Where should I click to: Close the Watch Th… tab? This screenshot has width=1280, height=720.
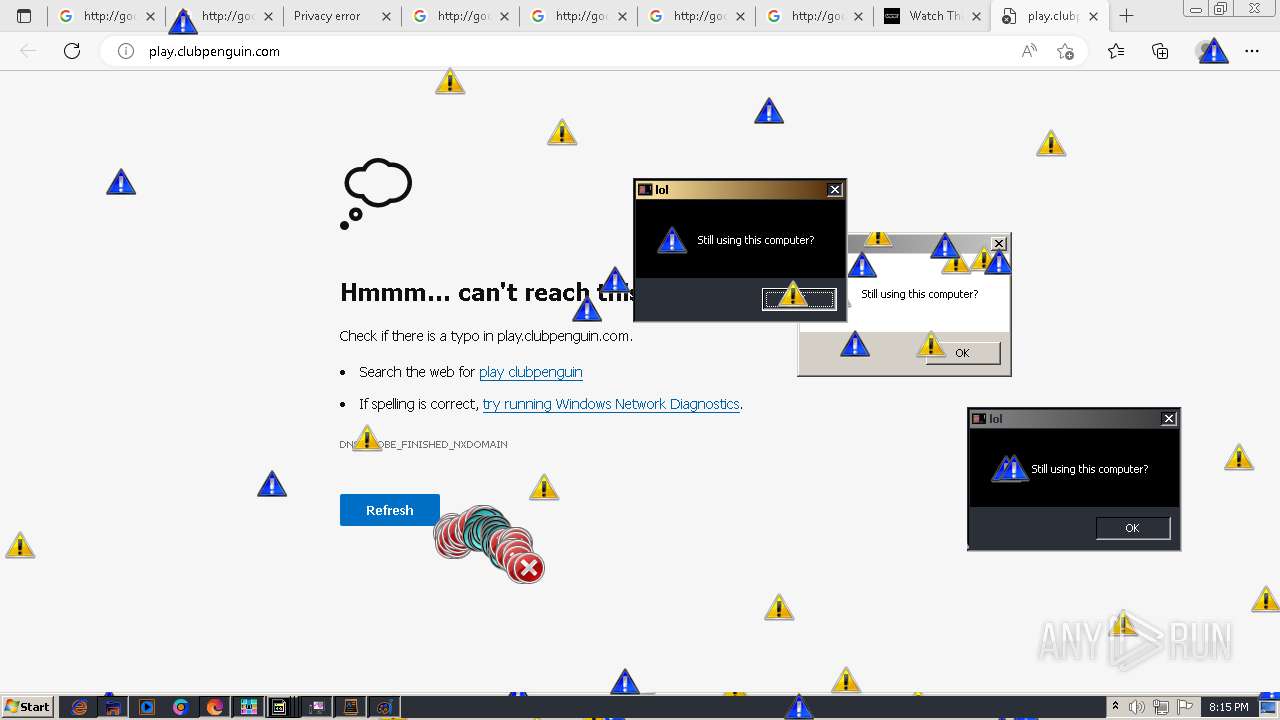point(977,16)
